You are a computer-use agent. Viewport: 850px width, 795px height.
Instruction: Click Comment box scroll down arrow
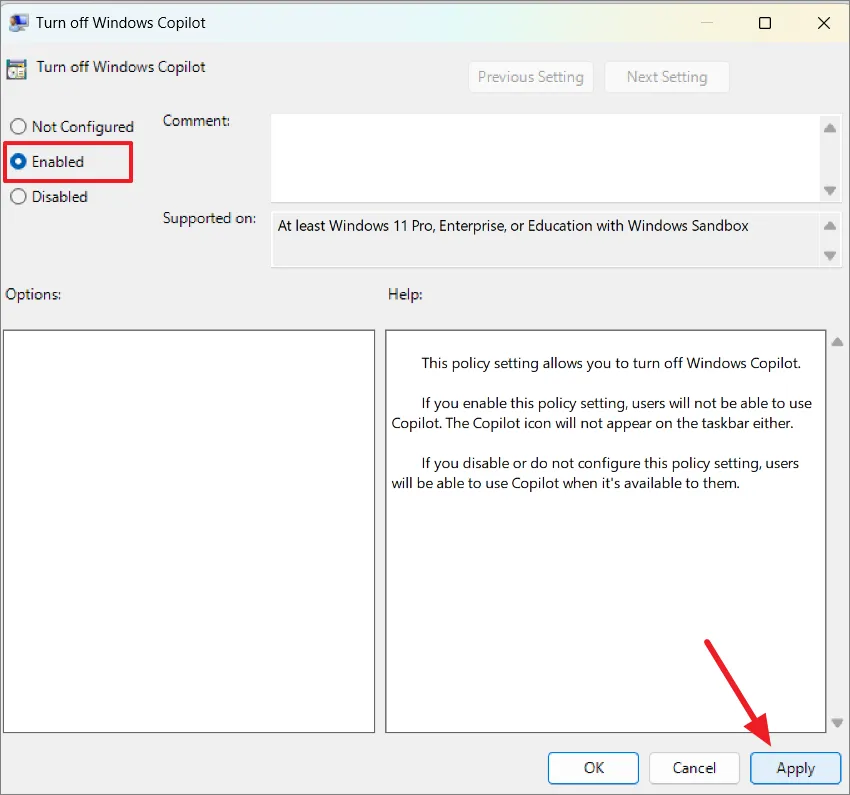click(829, 190)
